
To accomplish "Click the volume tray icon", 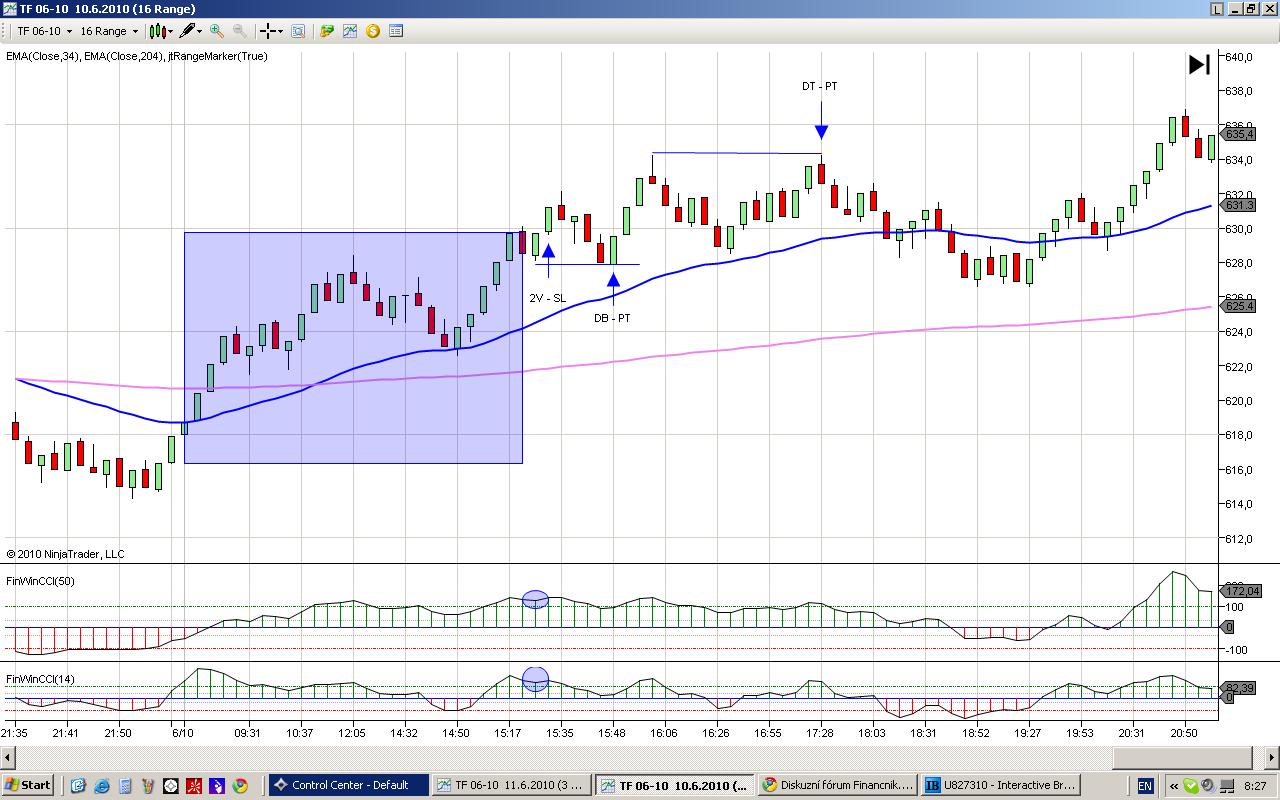I will point(1207,786).
